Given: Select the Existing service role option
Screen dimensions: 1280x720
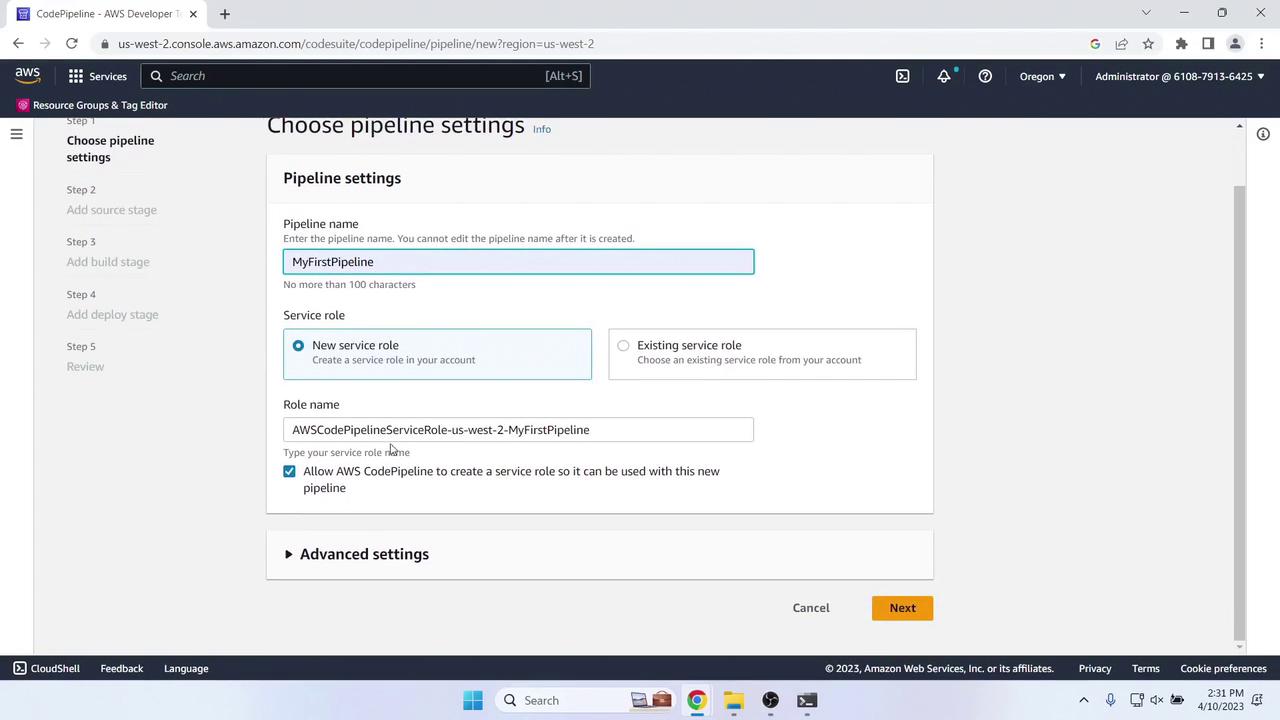Looking at the screenshot, I should (x=762, y=354).
